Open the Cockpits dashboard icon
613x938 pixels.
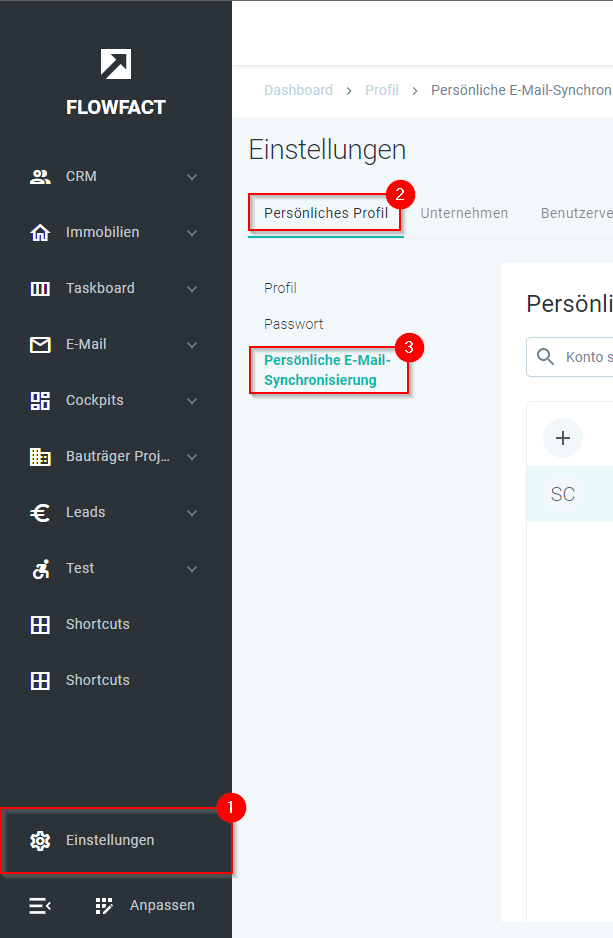pyautogui.click(x=40, y=401)
